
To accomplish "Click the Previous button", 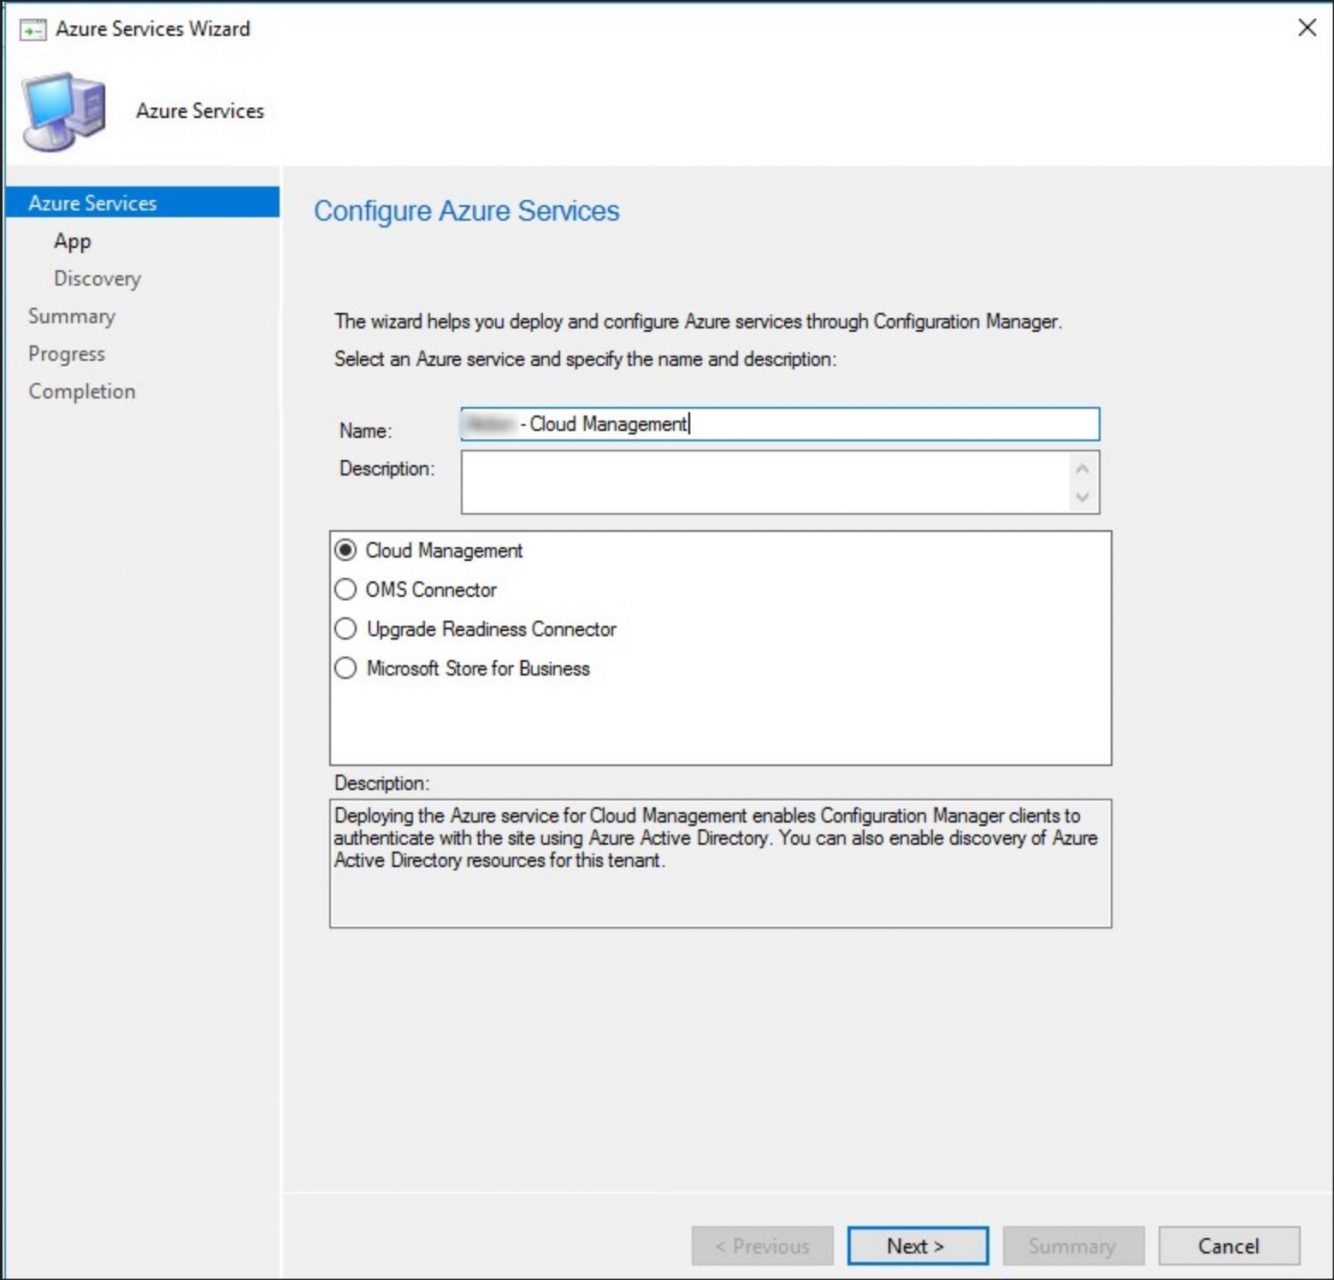I will pos(762,1246).
